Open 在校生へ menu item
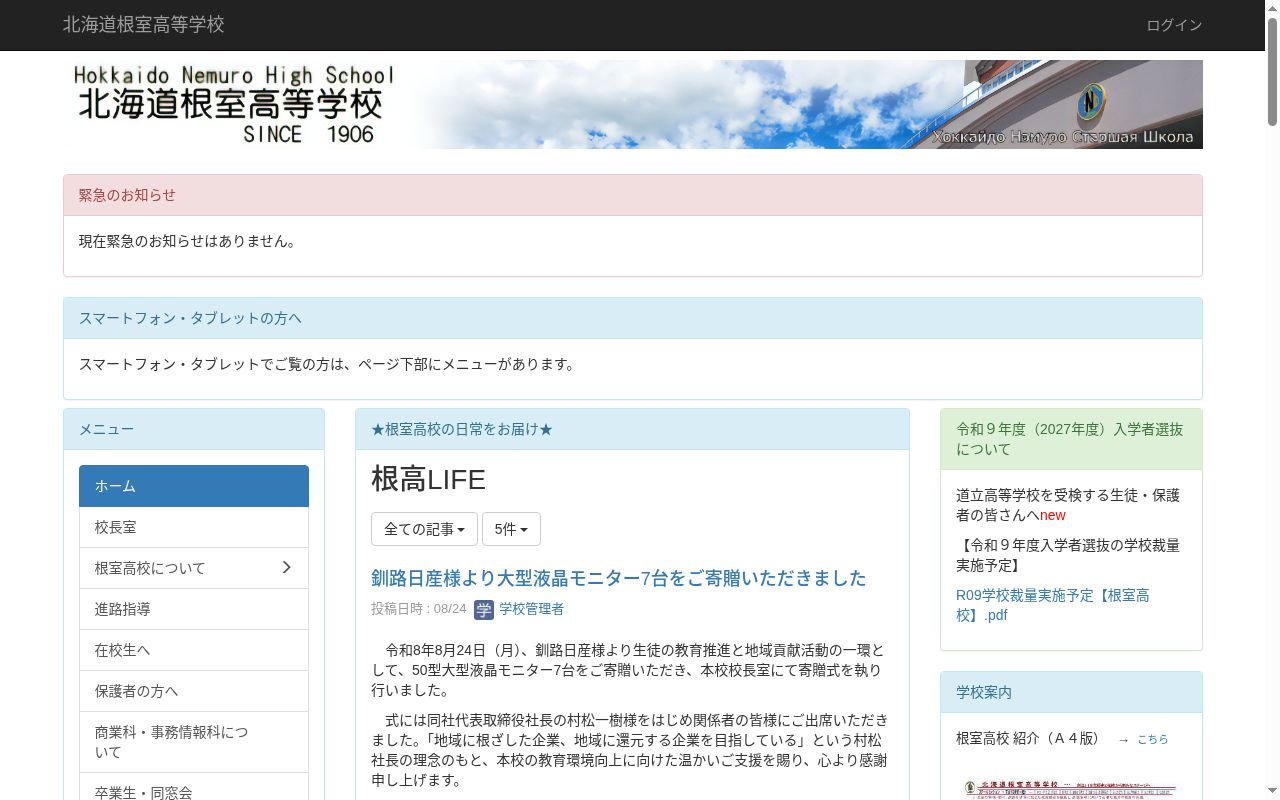Screen dimensions: 1280x800 point(194,650)
